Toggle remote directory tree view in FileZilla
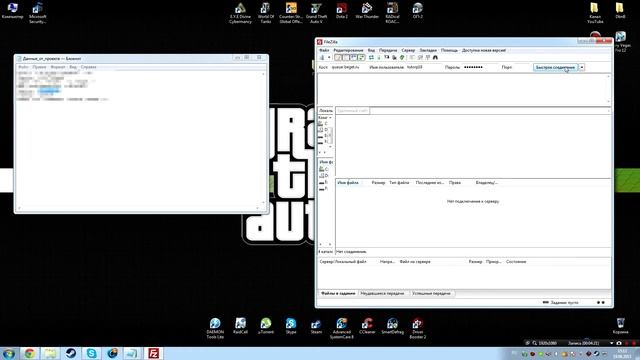Image resolution: width=640 pixels, height=360 pixels. 353,58
